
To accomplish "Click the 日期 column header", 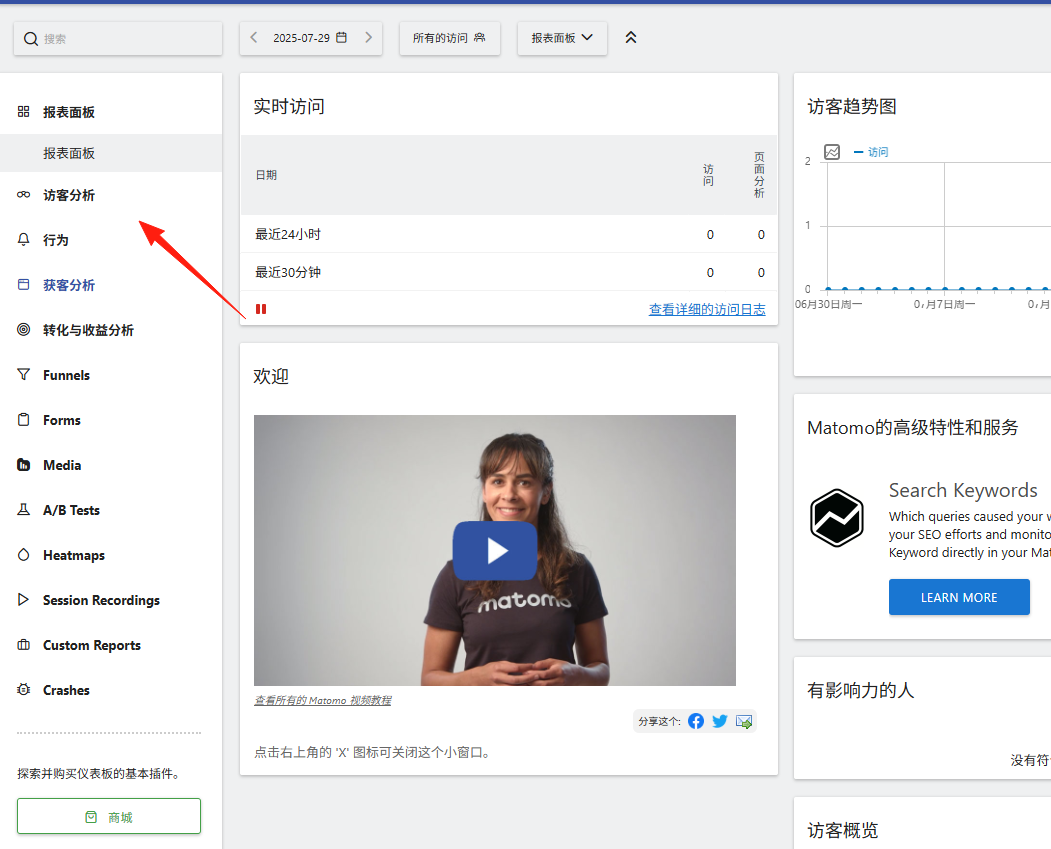I will (266, 175).
